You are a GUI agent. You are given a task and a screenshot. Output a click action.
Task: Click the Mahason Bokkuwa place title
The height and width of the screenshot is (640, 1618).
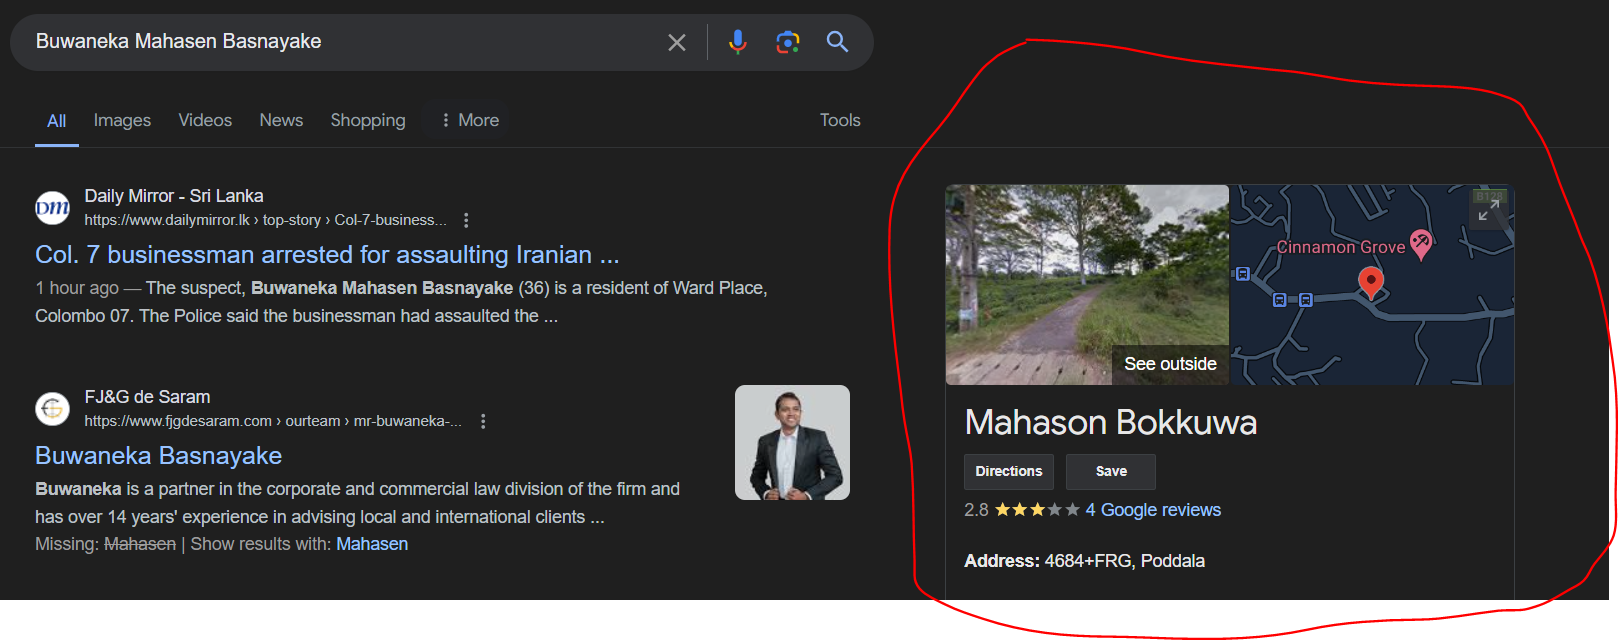click(x=1110, y=422)
